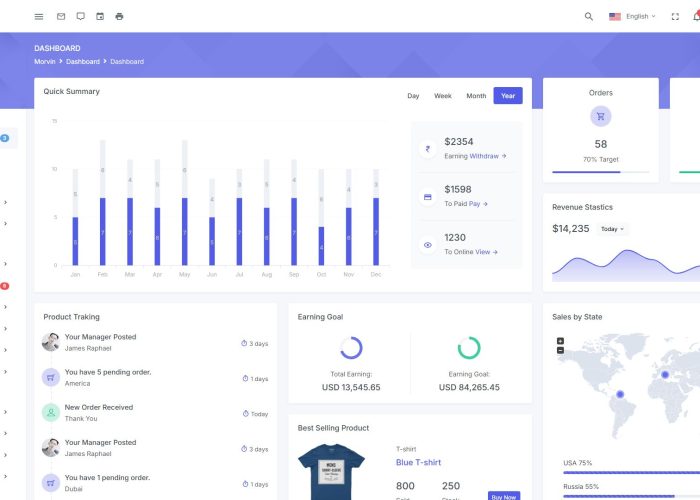Open the hamburger menu icon
700x500 pixels.
39,17
